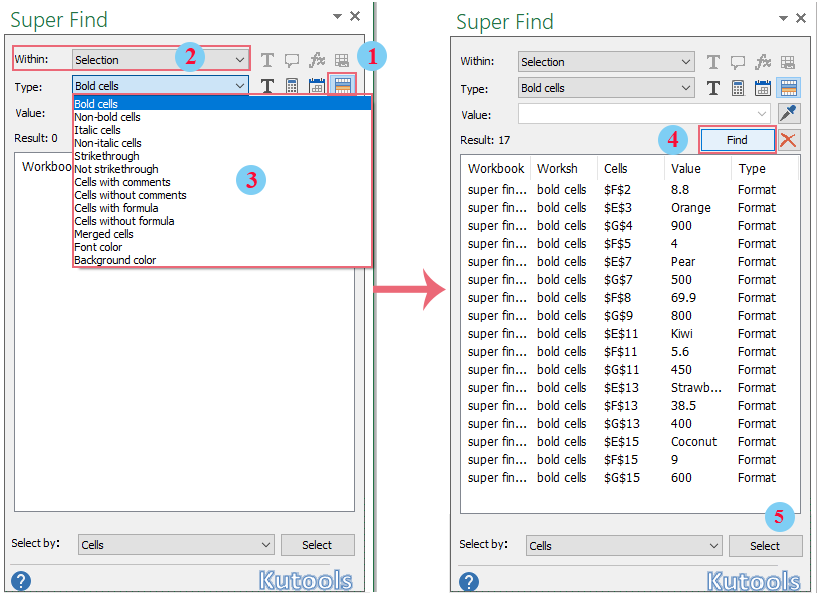Open pane options arrow in right panel title bar
This screenshot has height=593, width=818.
click(783, 18)
